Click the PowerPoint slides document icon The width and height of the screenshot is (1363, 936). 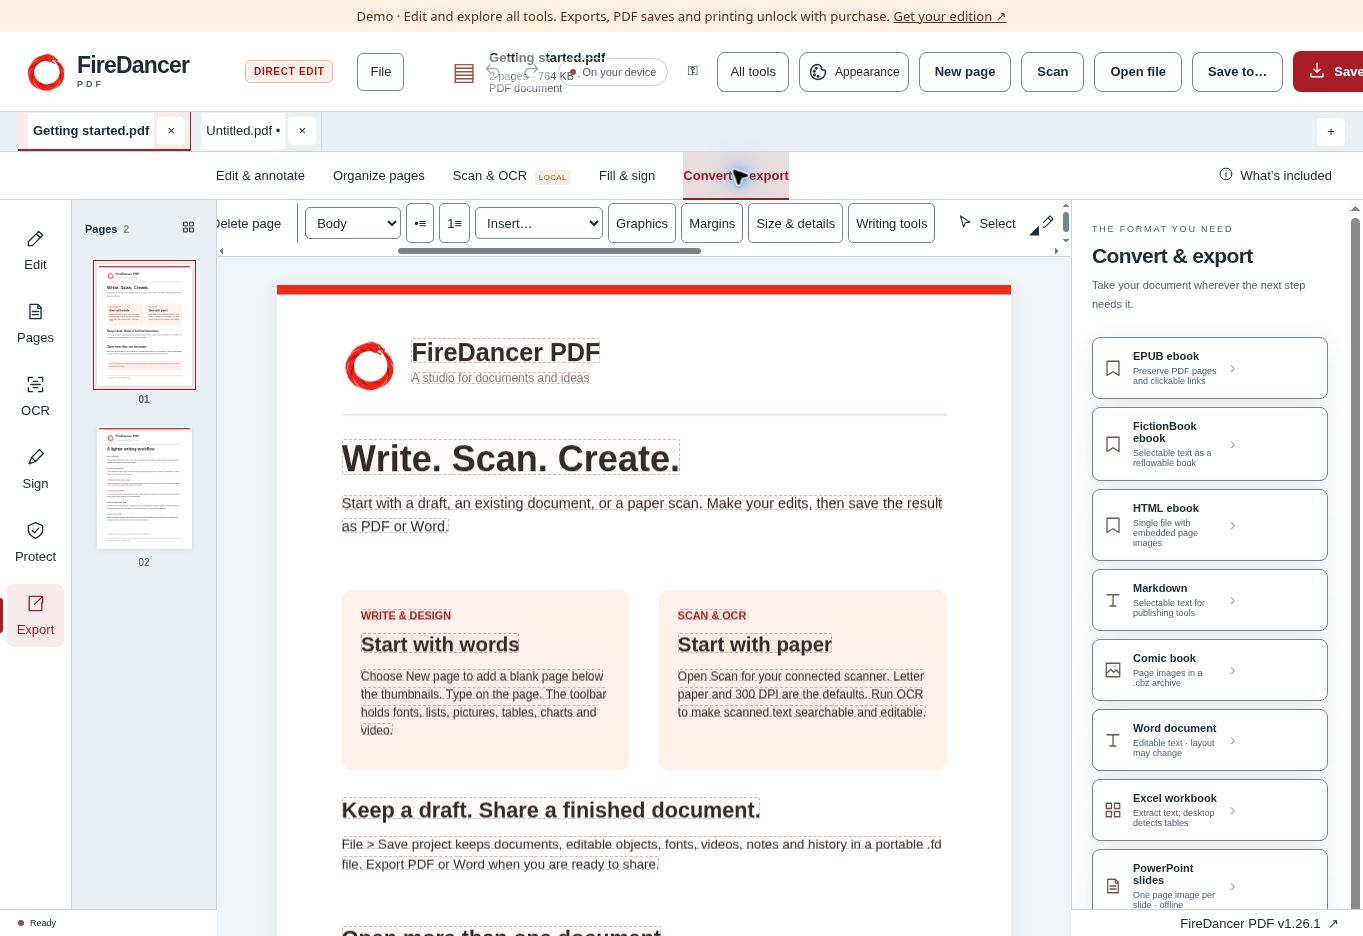[1113, 886]
